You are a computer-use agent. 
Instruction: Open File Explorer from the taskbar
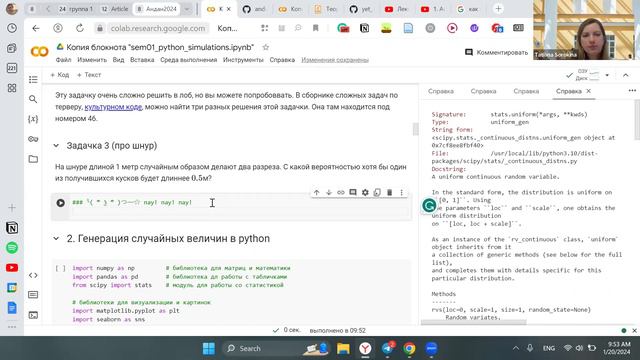click(x=343, y=348)
